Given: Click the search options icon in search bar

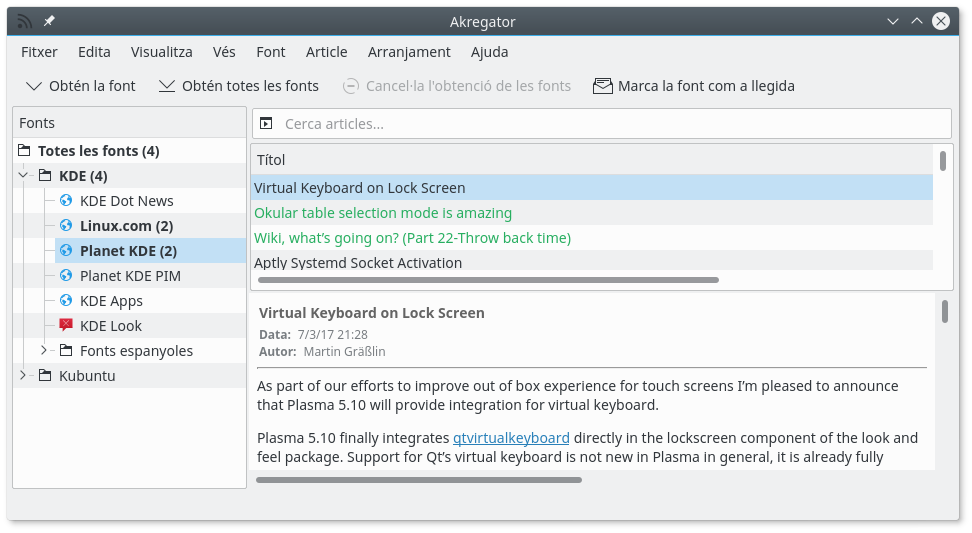Looking at the screenshot, I should click(x=266, y=124).
